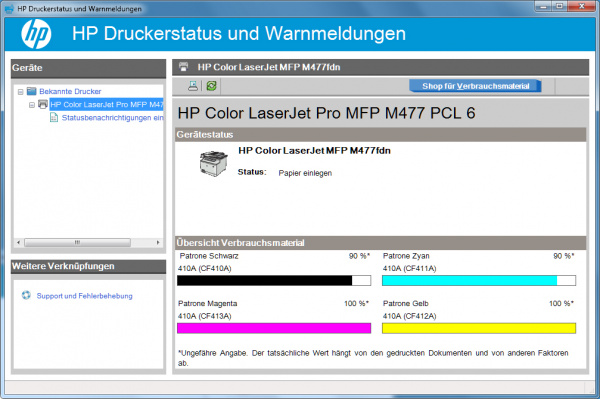Collapse the Bekannte Drucker tree node
This screenshot has width=600, height=399.
click(x=21, y=92)
